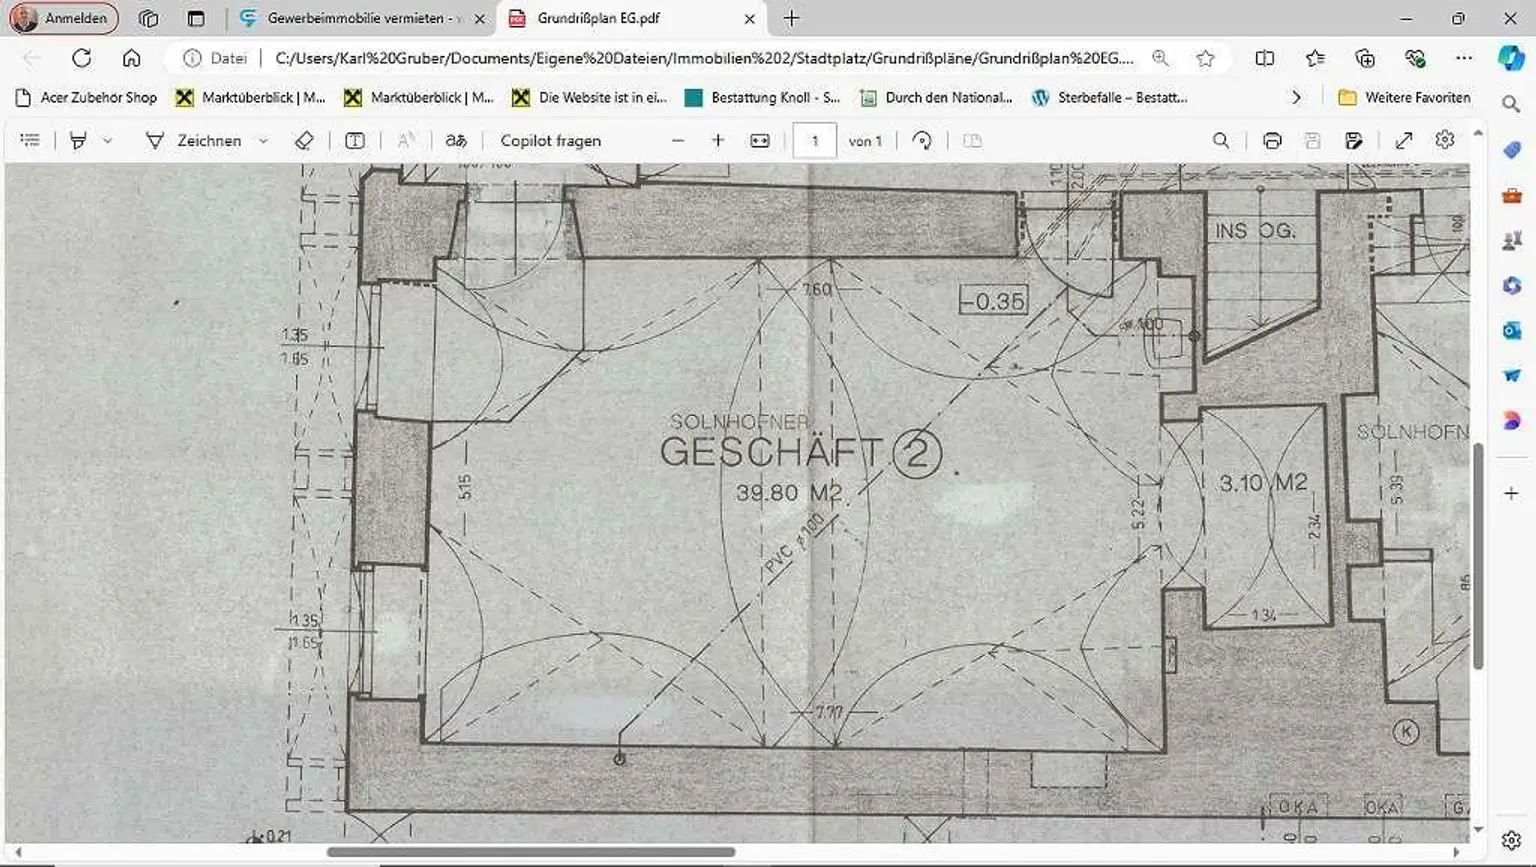Switch to Gewerbeimmobilie vermieten tab
Screen dimensions: 1536x867
click(x=355, y=18)
